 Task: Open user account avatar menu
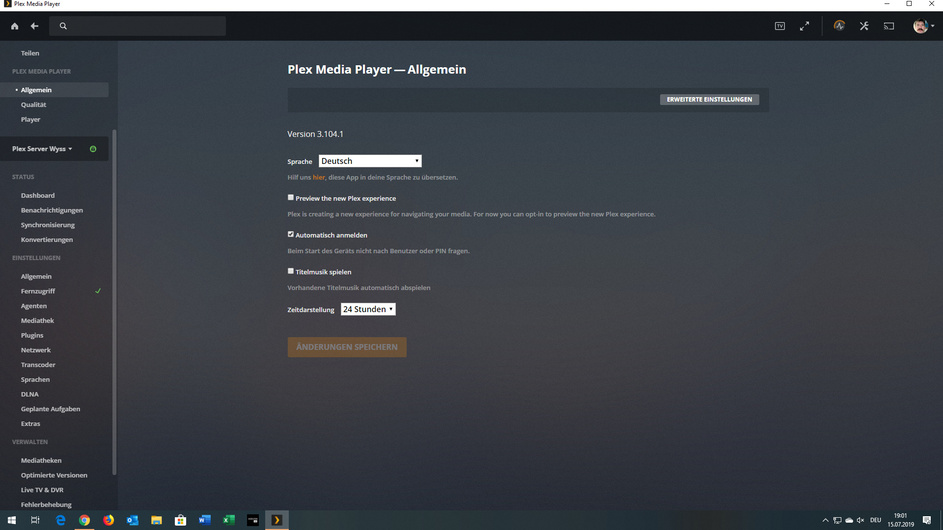pyautogui.click(x=923, y=26)
